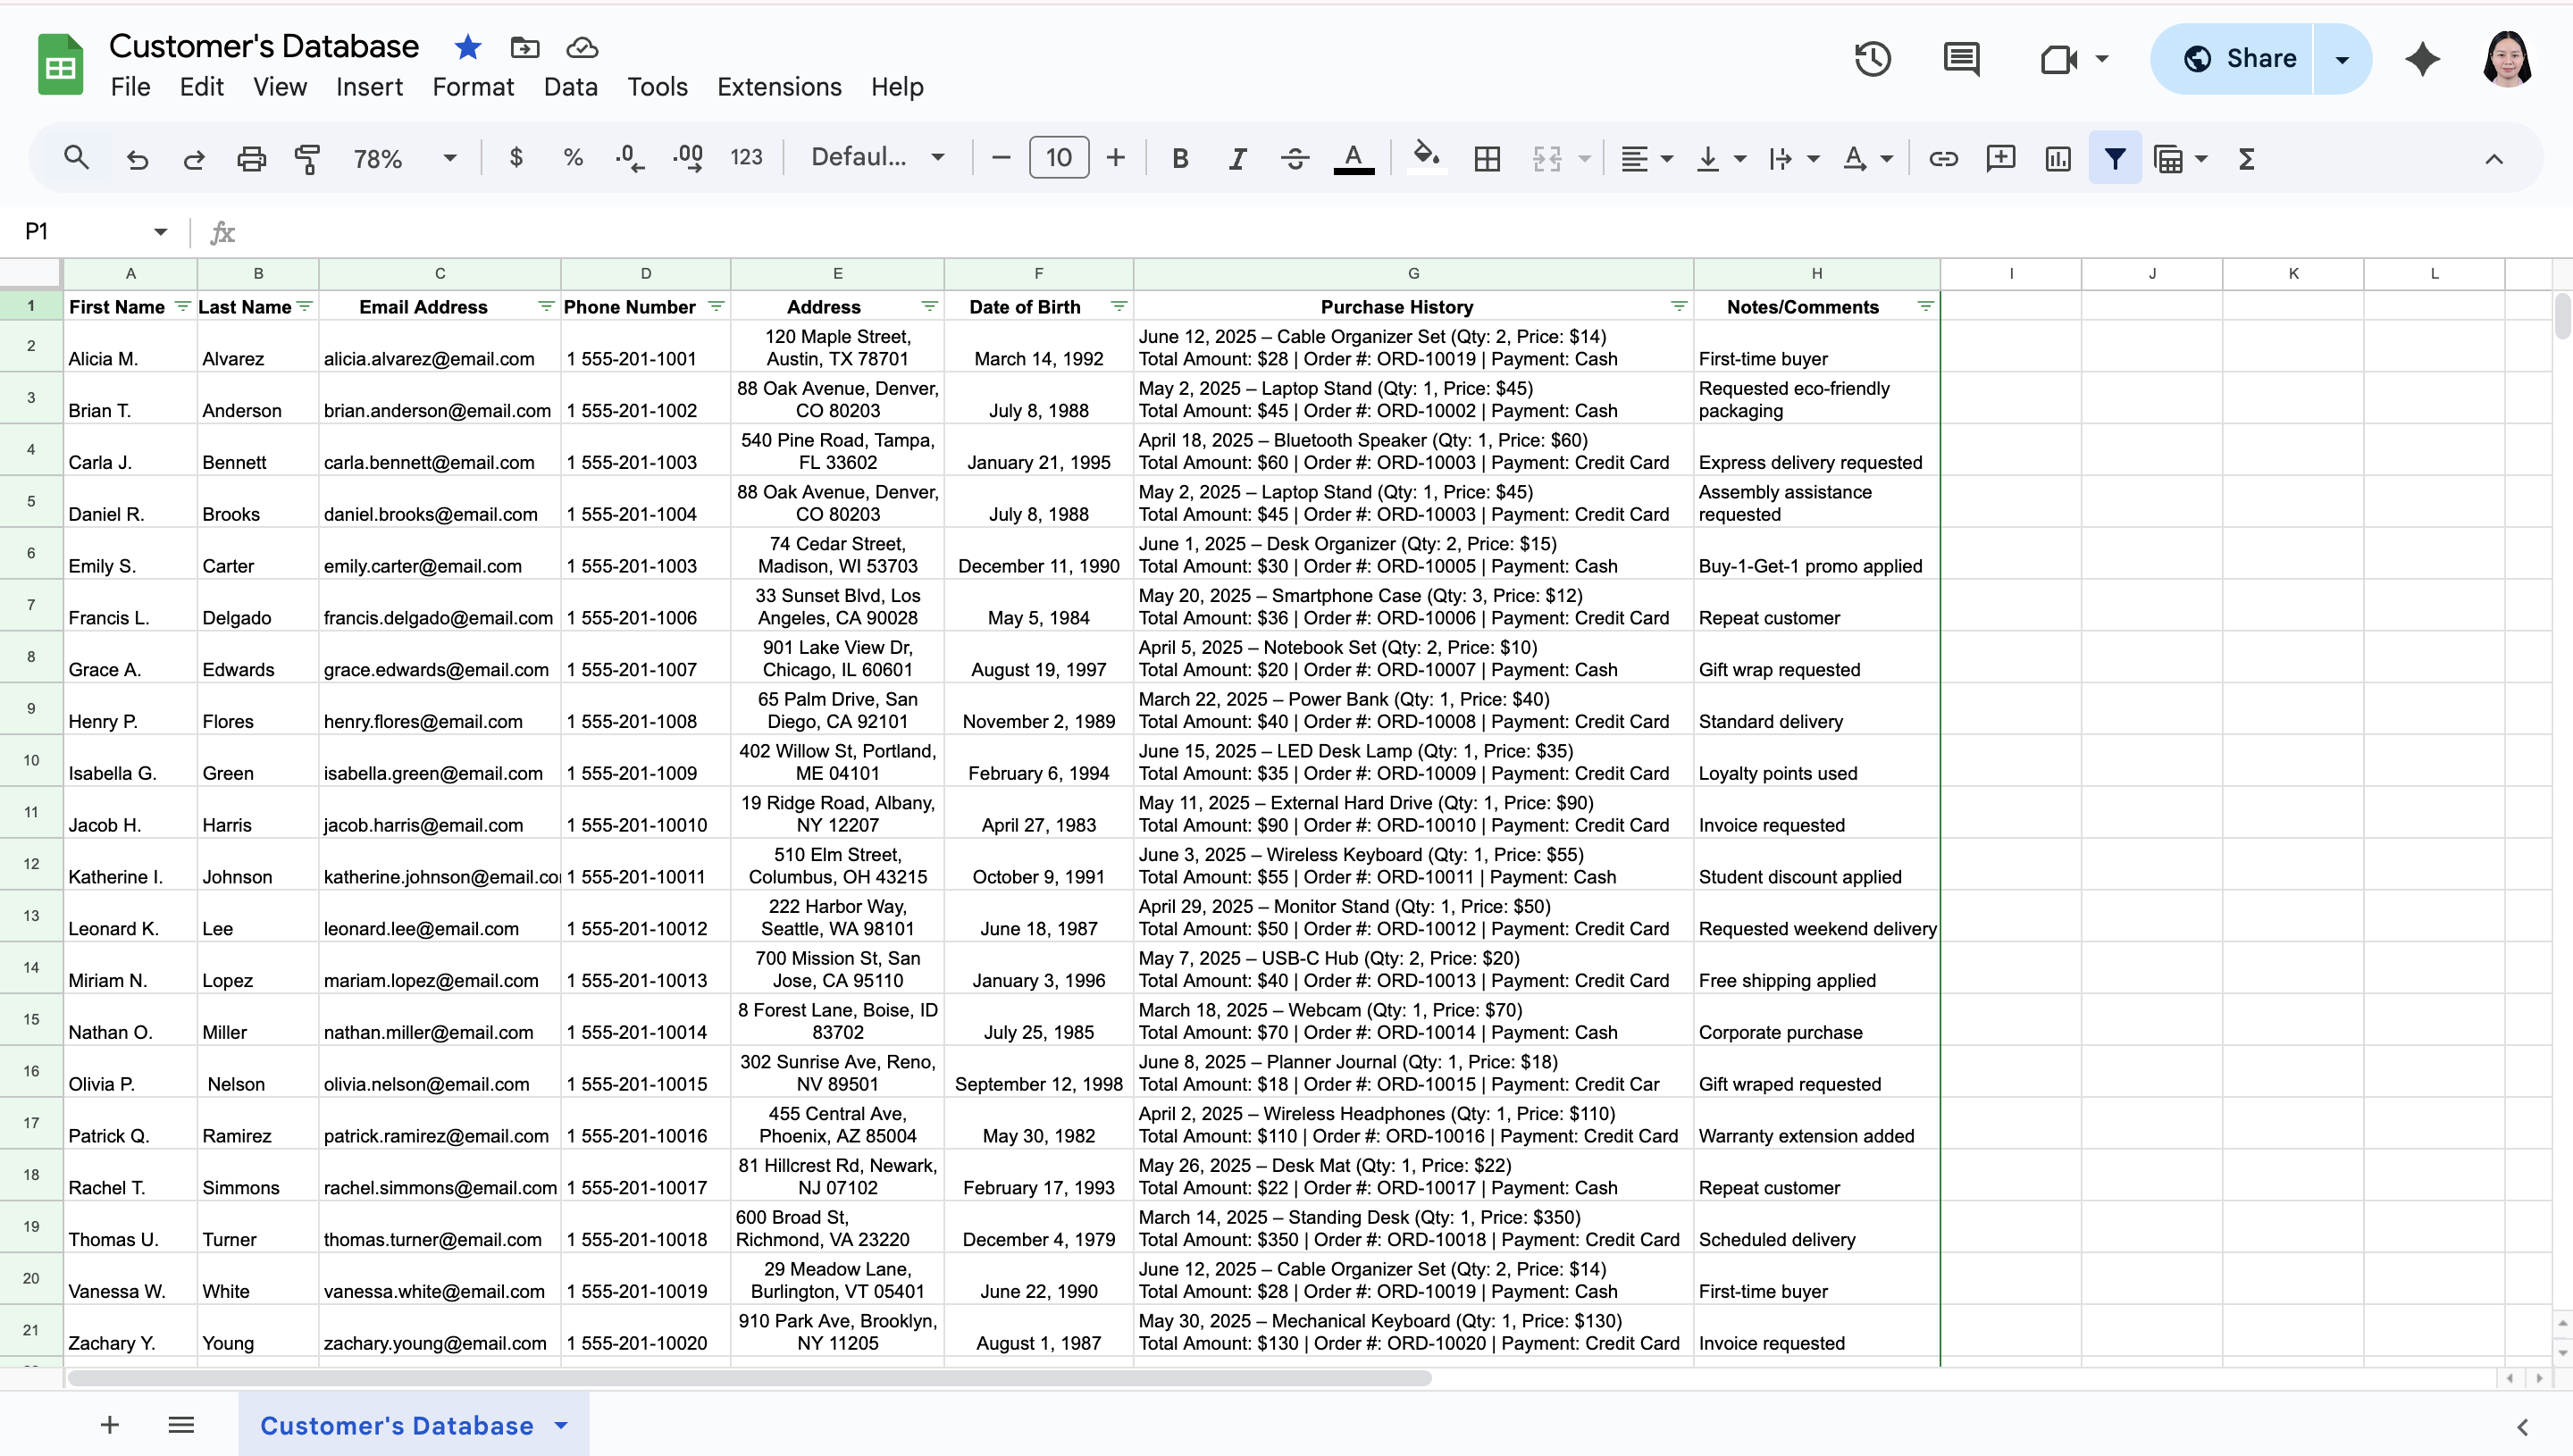Image resolution: width=2573 pixels, height=1456 pixels.
Task: Open the 78% zoom dropdown
Action: pos(404,158)
